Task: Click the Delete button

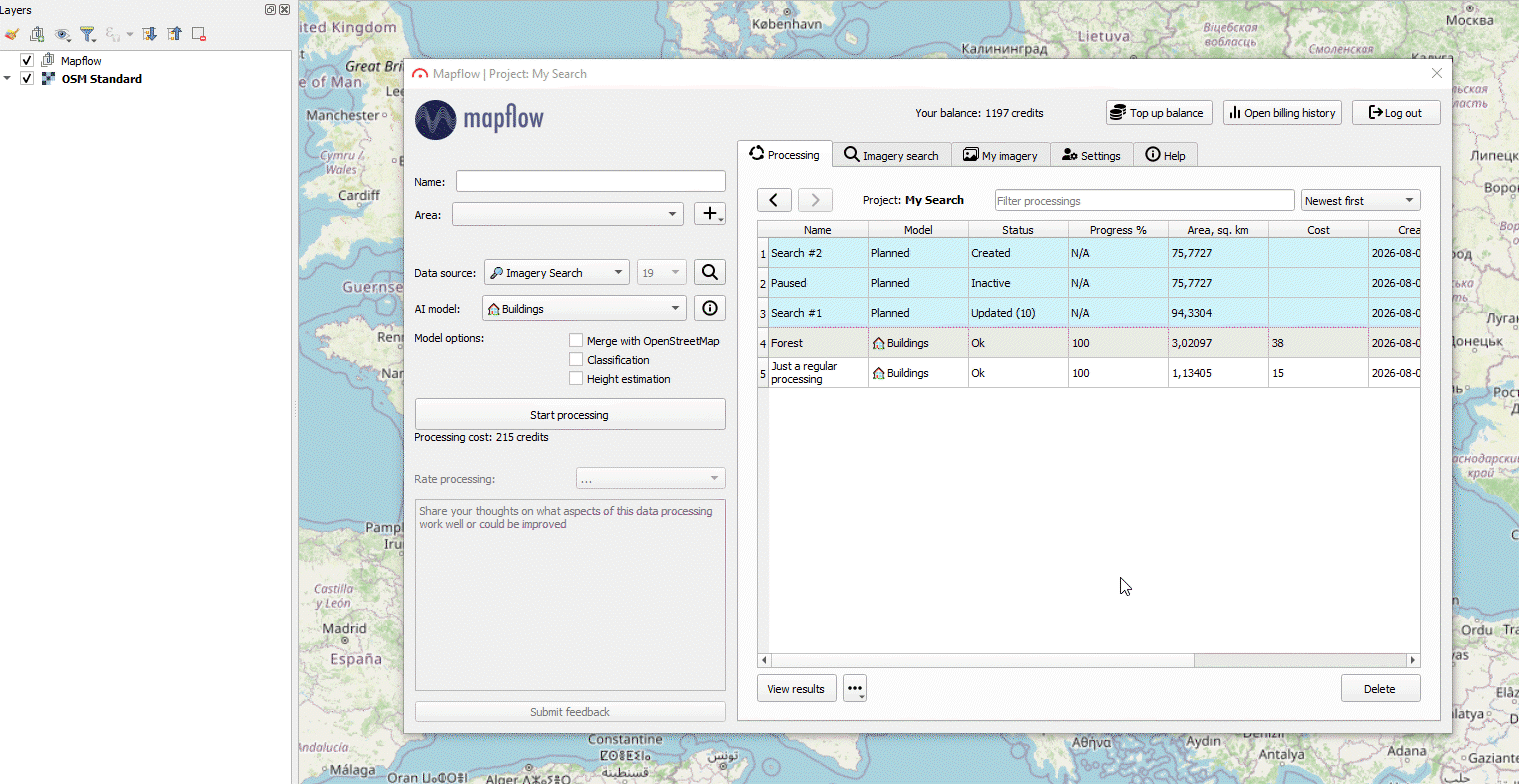Action: click(x=1380, y=689)
